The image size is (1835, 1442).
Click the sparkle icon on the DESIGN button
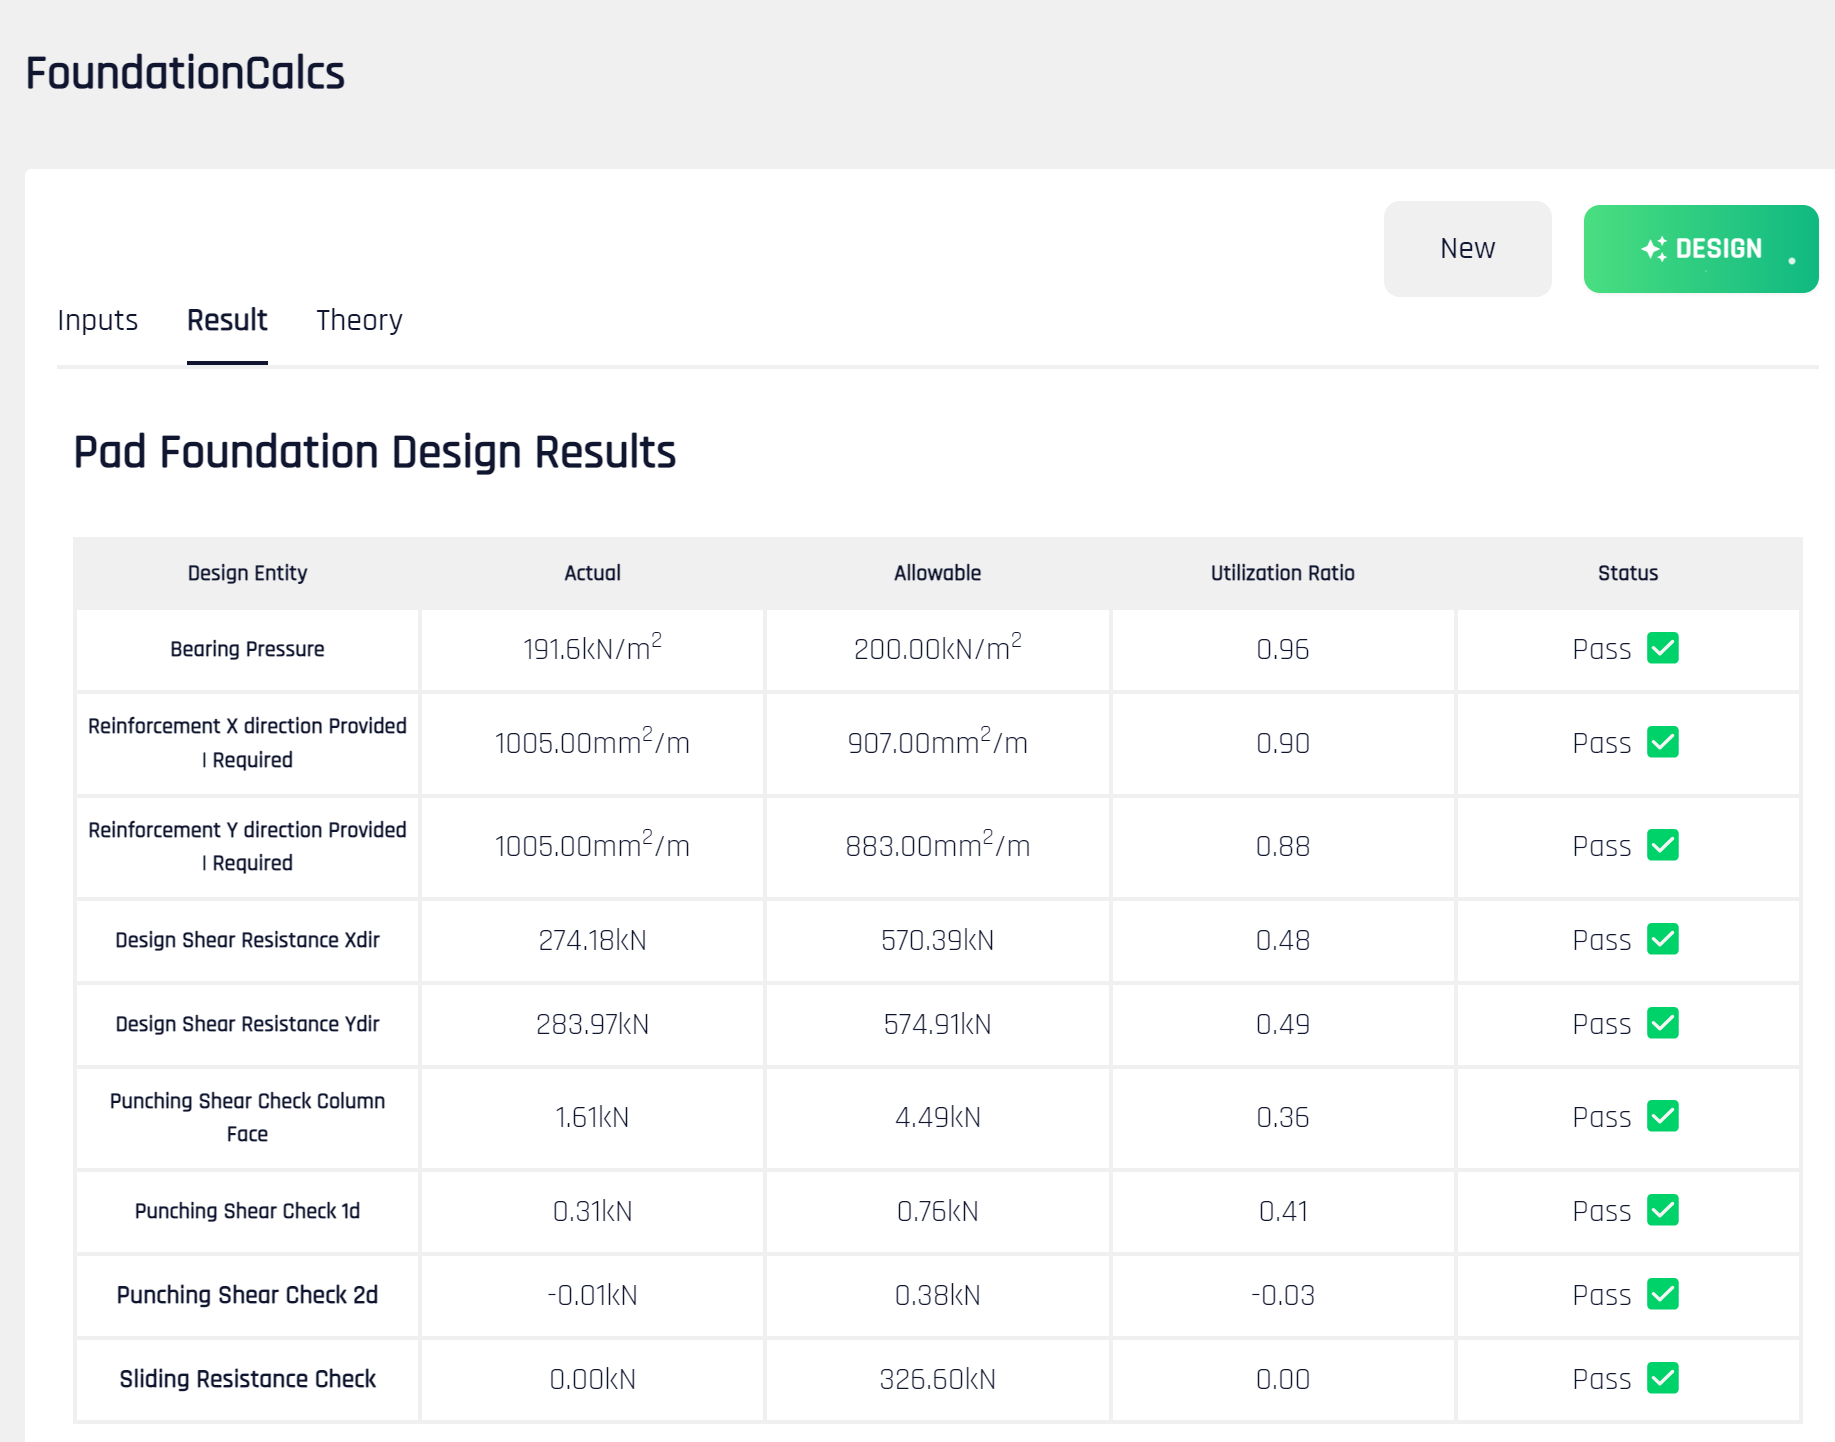pyautogui.click(x=1655, y=248)
